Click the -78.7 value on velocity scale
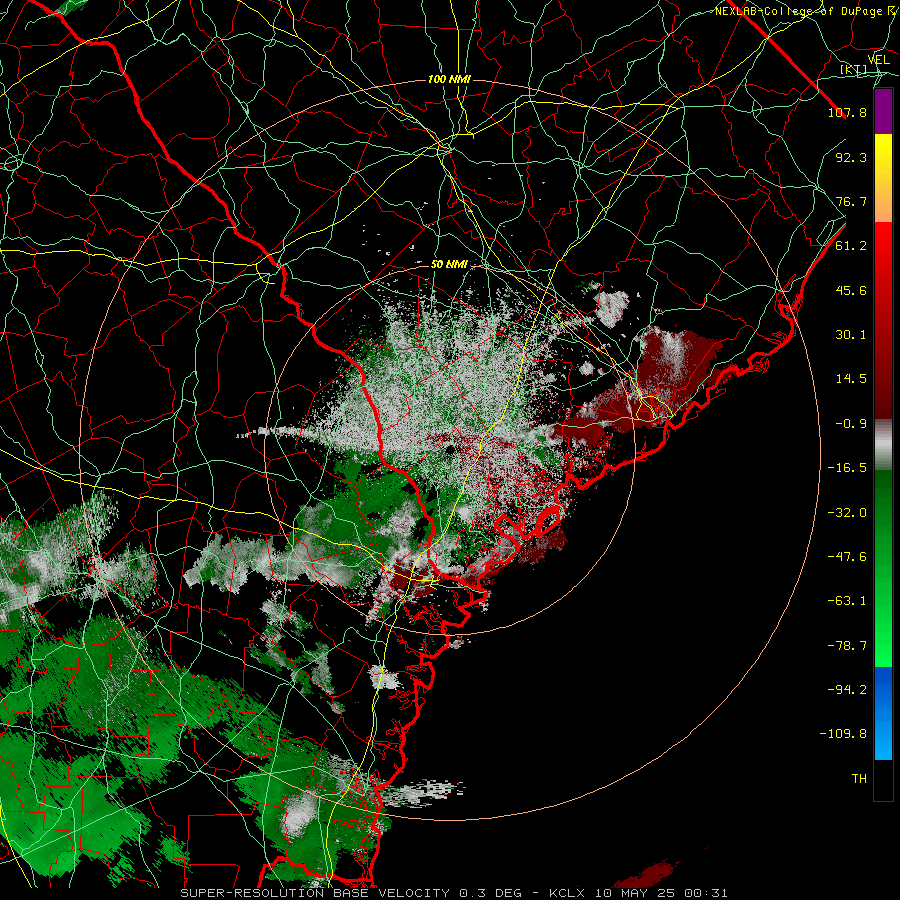 (847, 646)
